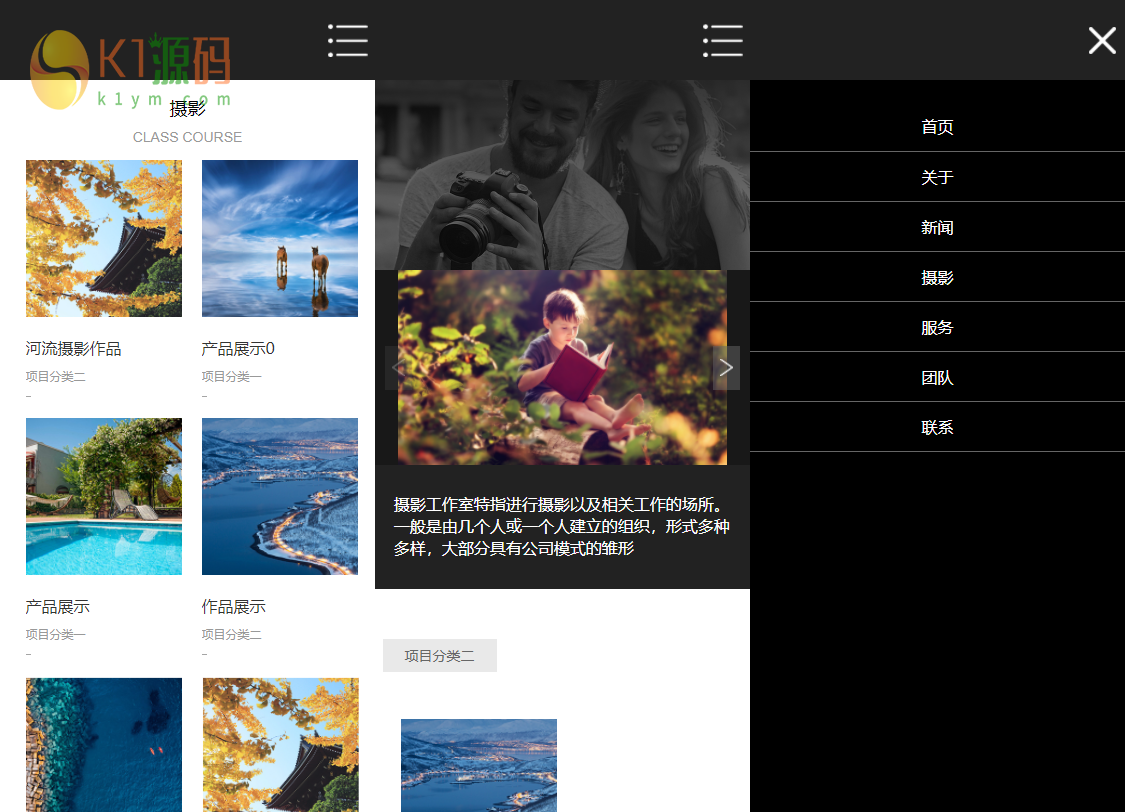Close the navigation menu with X icon
Screen dimensions: 1125x812
[1102, 41]
